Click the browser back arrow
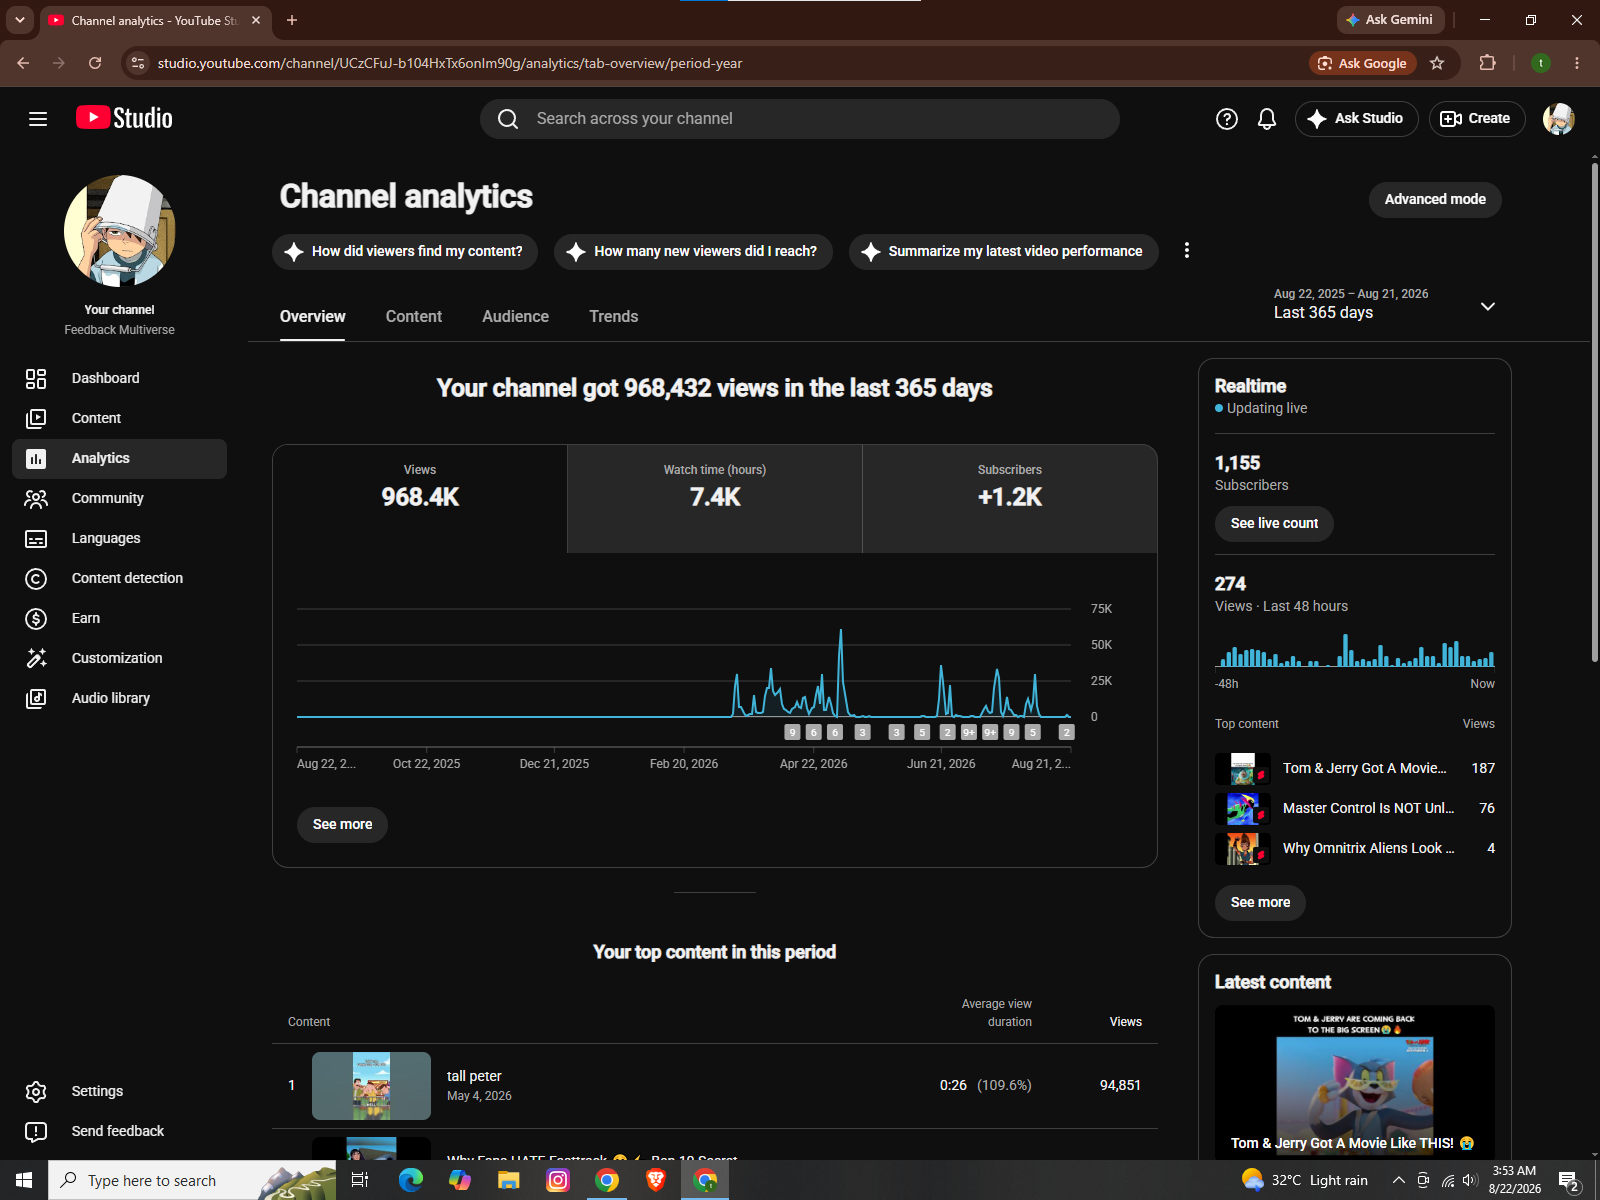The height and width of the screenshot is (1200, 1600). point(23,63)
